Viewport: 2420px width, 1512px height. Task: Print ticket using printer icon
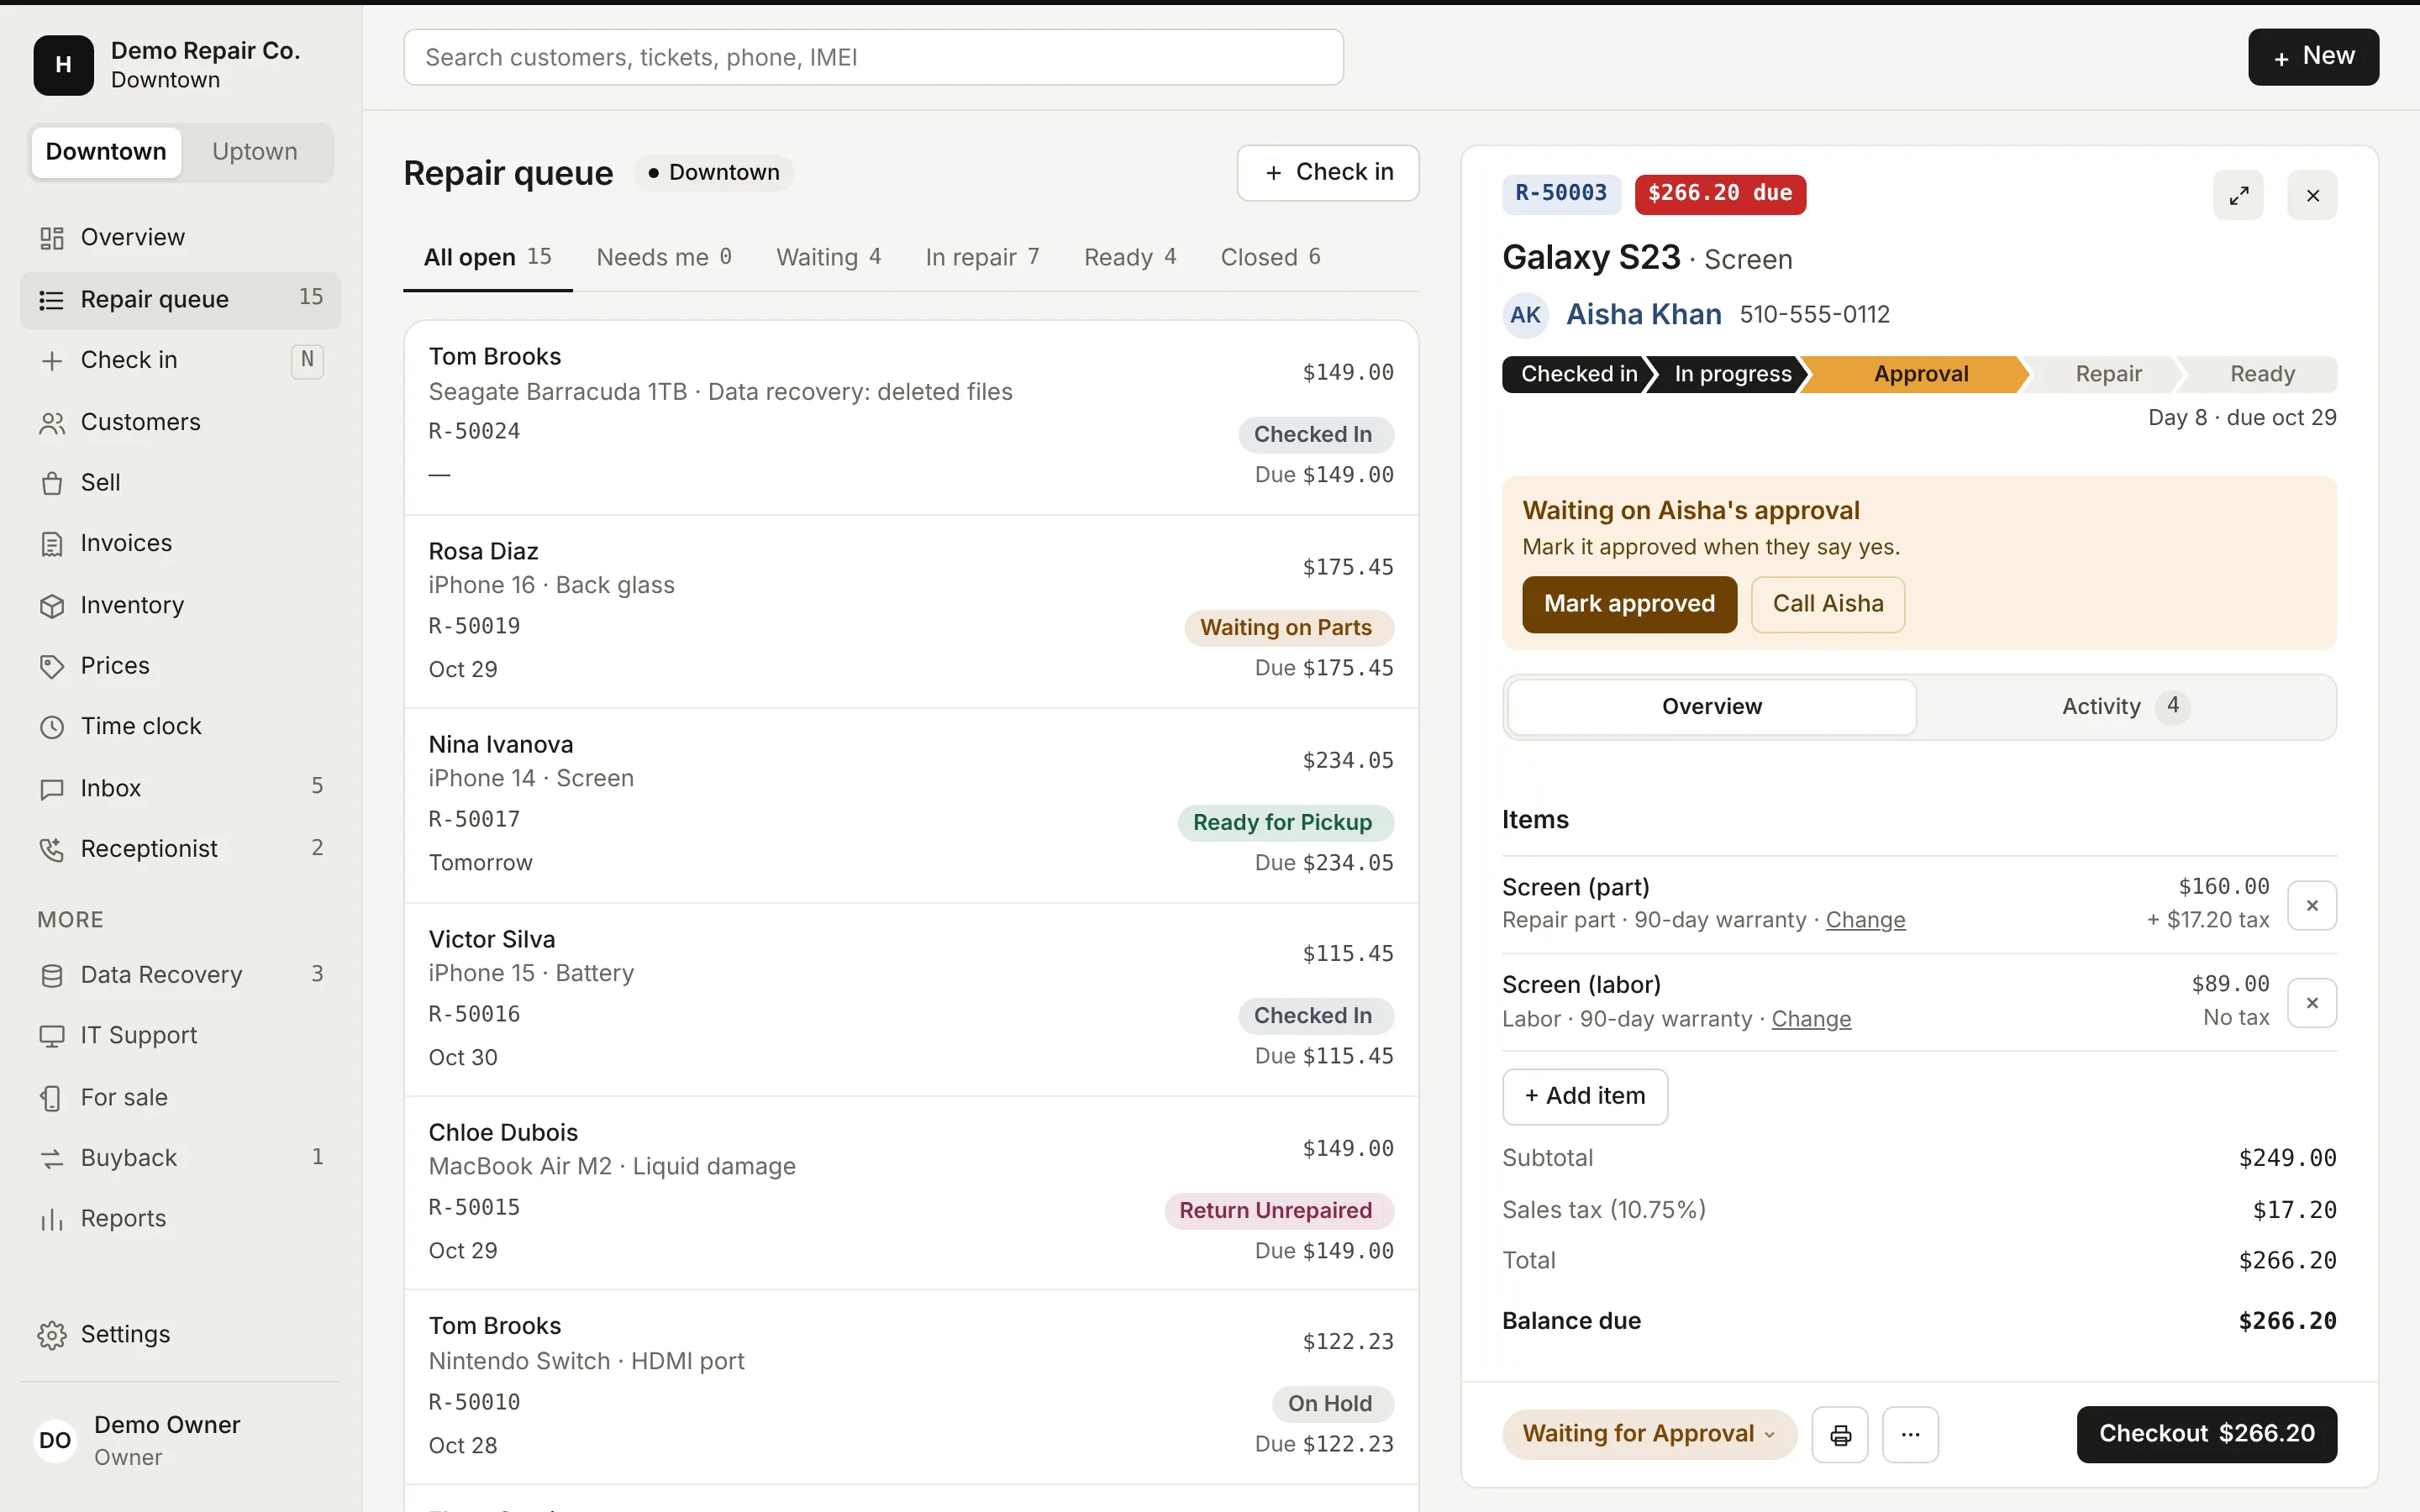click(x=1840, y=1435)
